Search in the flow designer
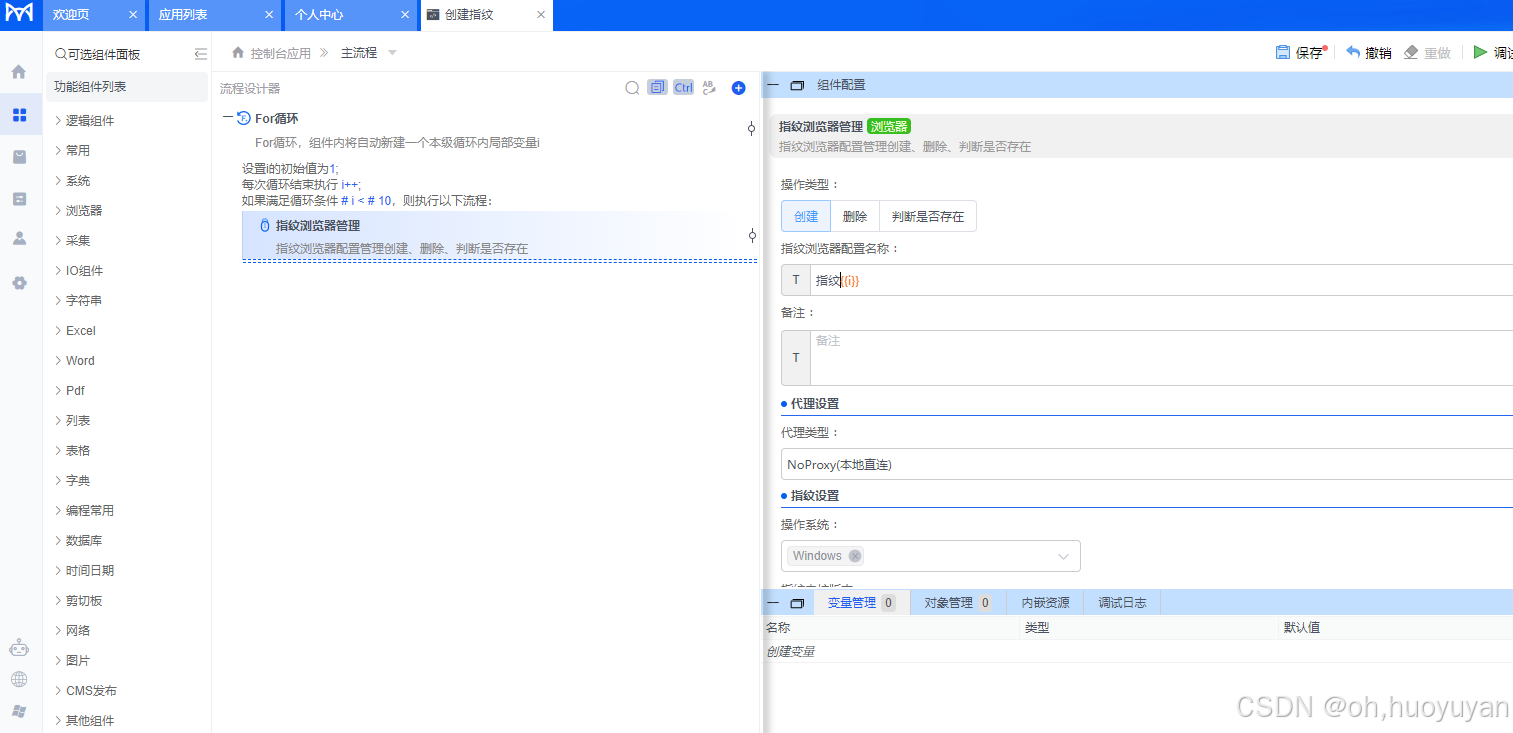Viewport: 1513px width, 733px height. (x=632, y=88)
